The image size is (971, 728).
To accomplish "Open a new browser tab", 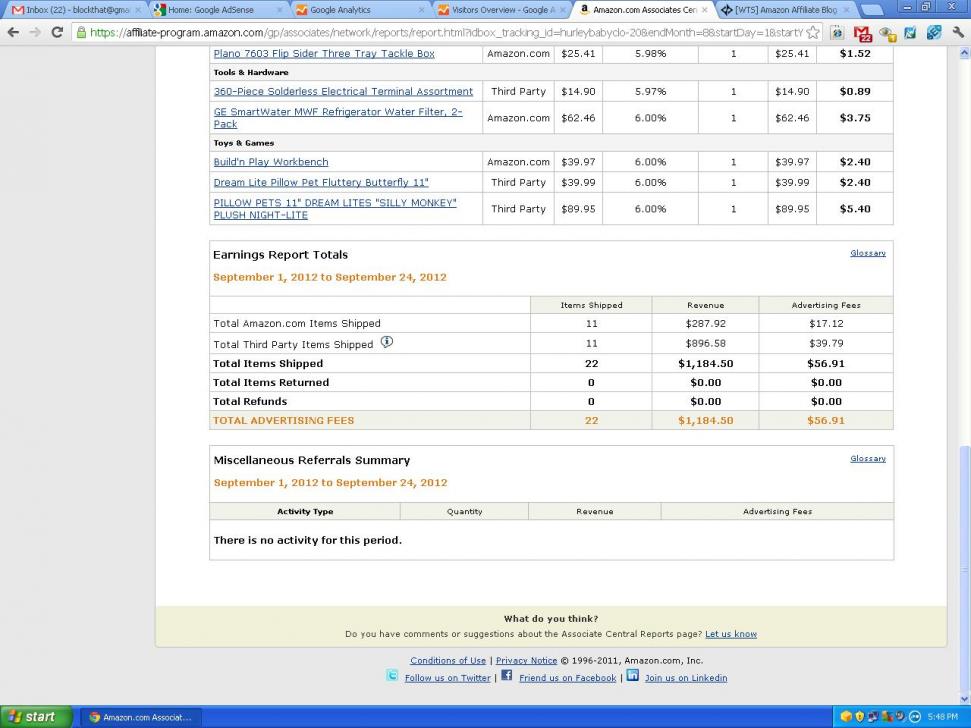I will [872, 10].
